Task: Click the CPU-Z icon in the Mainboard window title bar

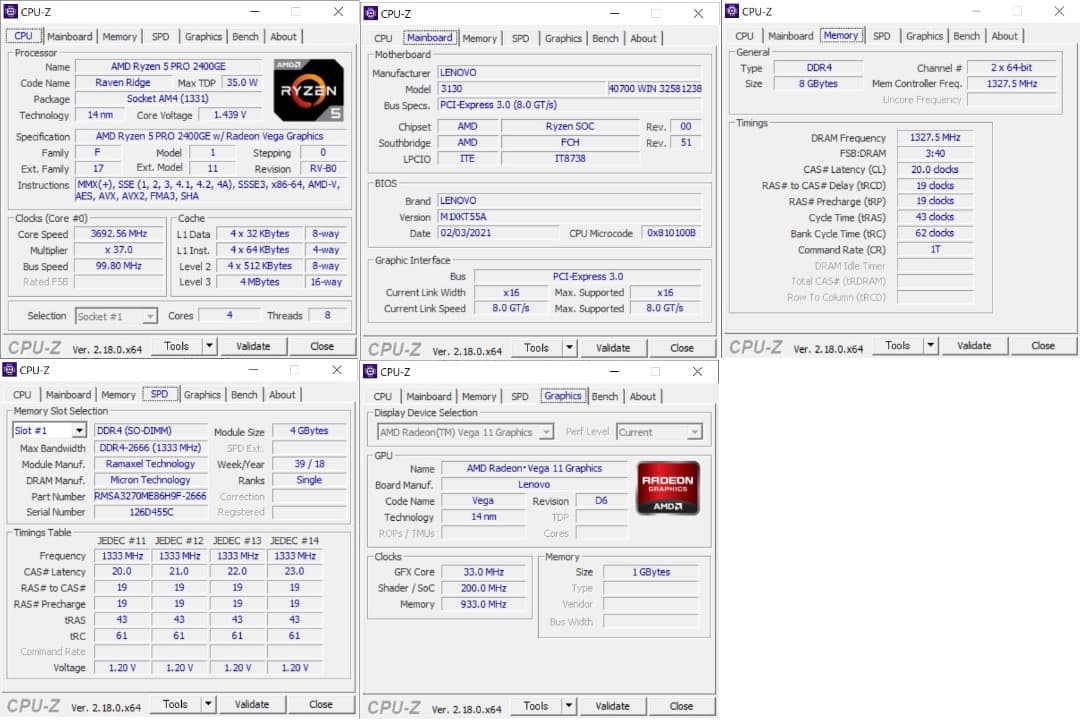Action: 371,13
